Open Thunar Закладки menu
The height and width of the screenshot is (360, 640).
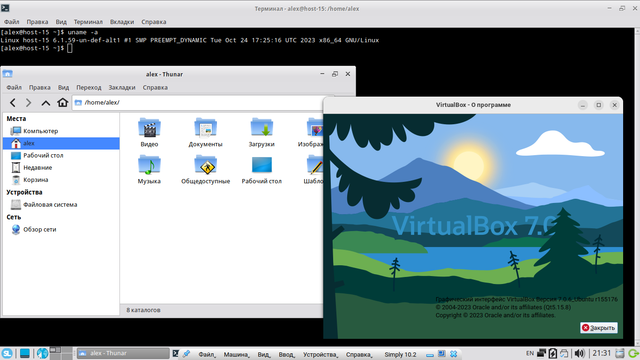coord(122,87)
